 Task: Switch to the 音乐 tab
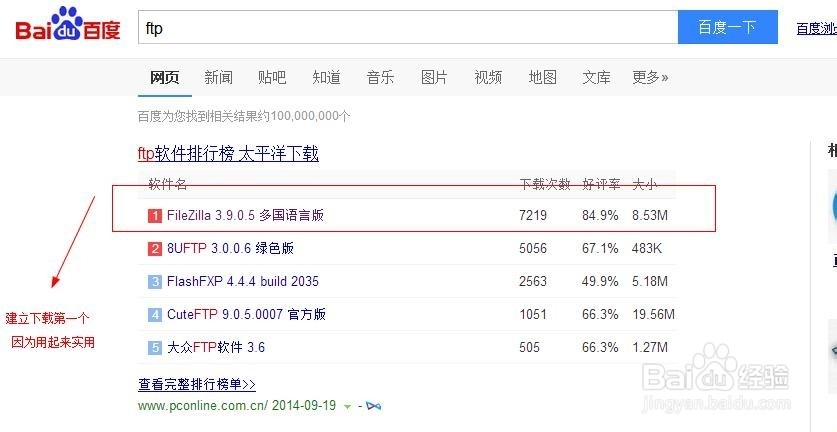click(x=381, y=77)
